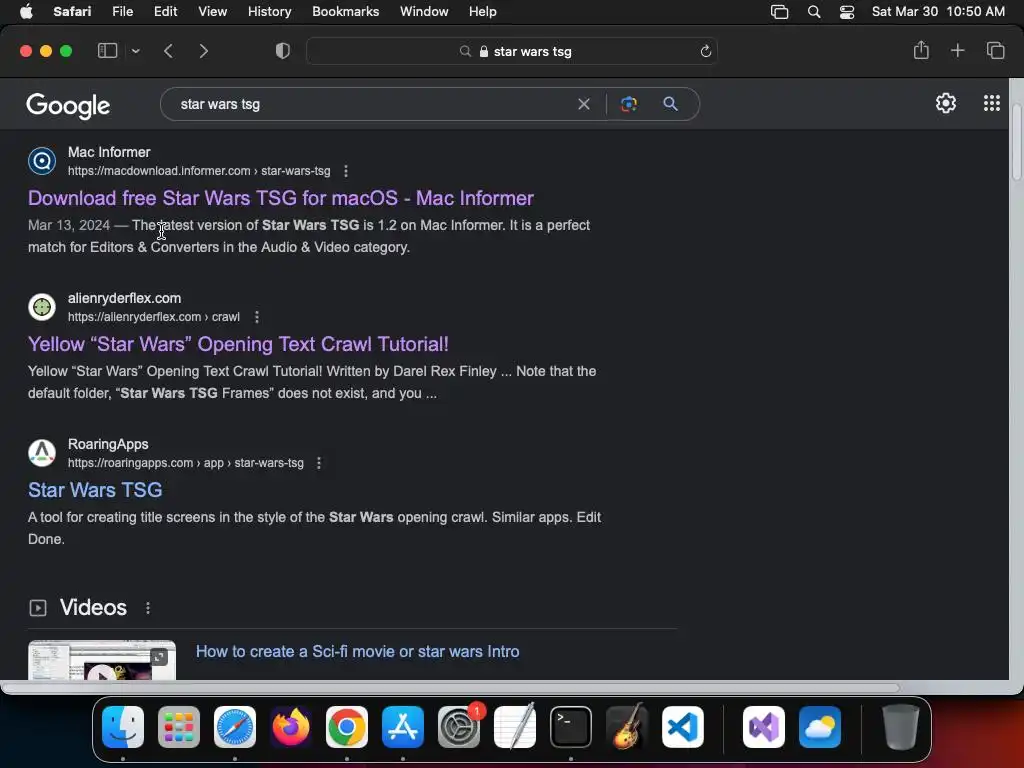Open Control Center in menu bar

846,12
